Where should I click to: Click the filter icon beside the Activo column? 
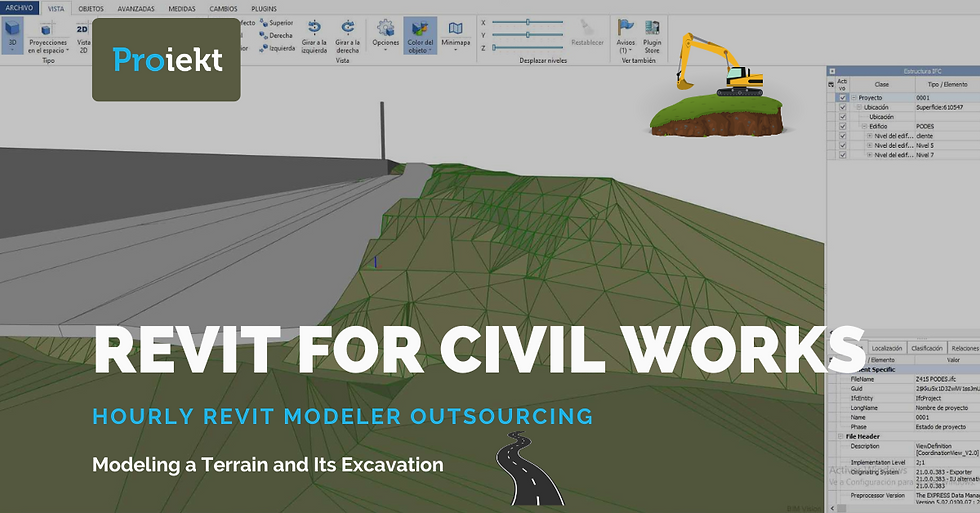click(831, 84)
